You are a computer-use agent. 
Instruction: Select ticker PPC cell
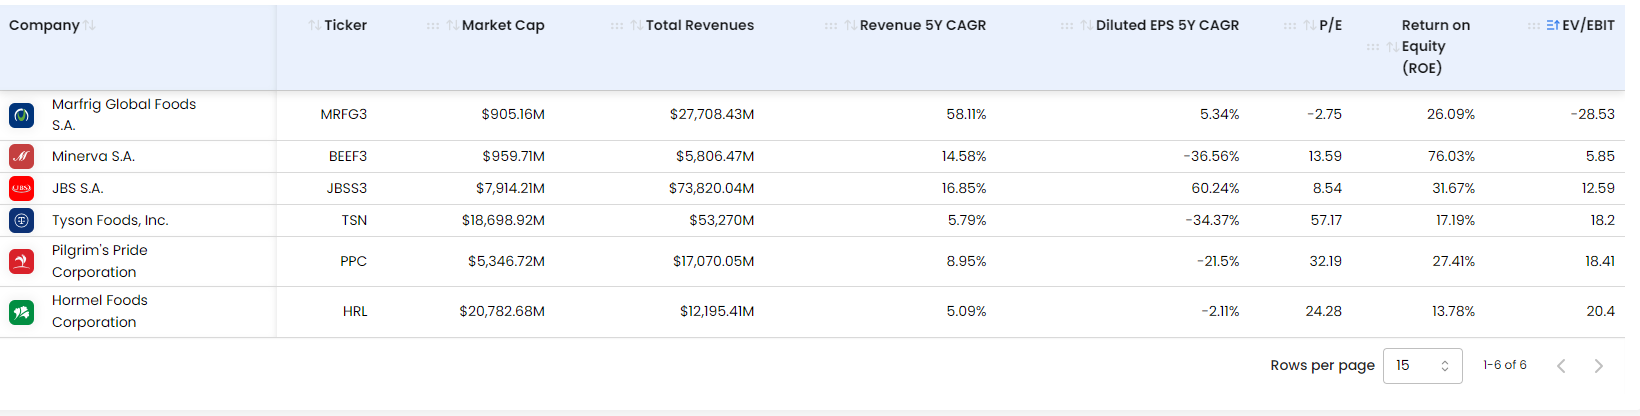[x=354, y=261]
